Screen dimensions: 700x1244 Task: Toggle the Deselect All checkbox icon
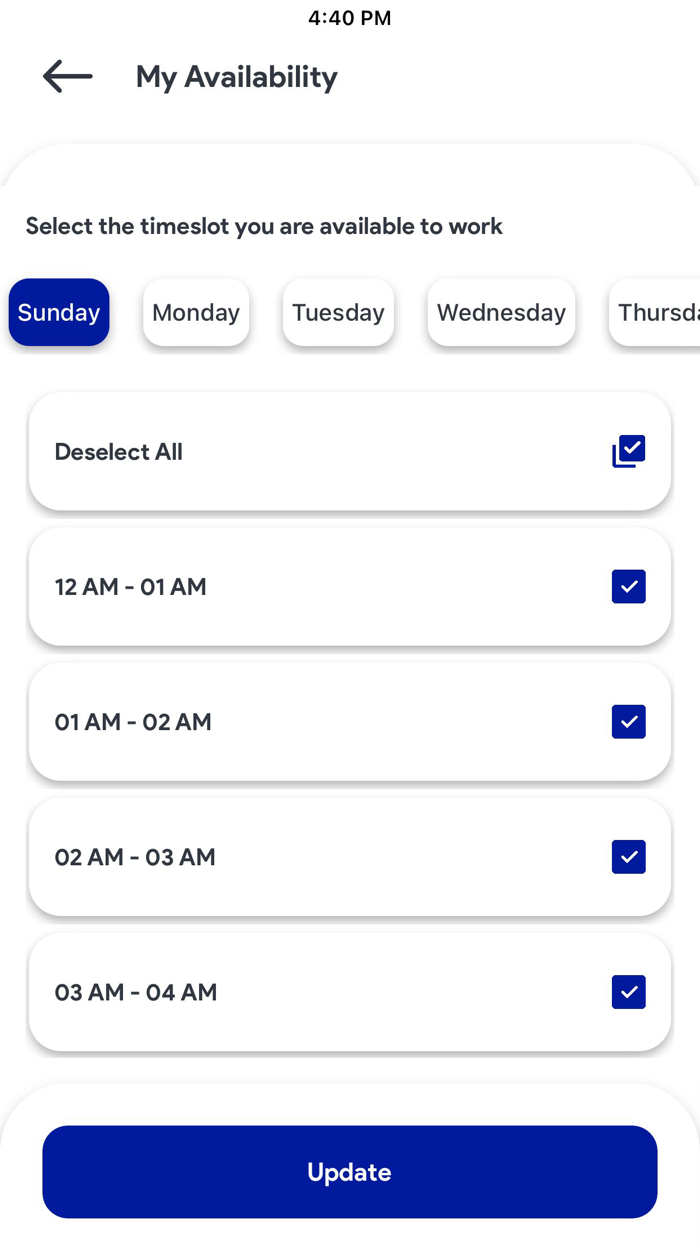tap(628, 451)
